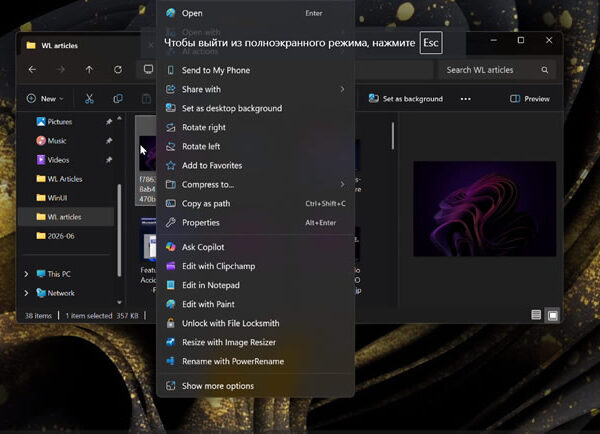Image resolution: width=600 pixels, height=434 pixels.
Task: Open Compress to... submenu
Action: point(255,185)
